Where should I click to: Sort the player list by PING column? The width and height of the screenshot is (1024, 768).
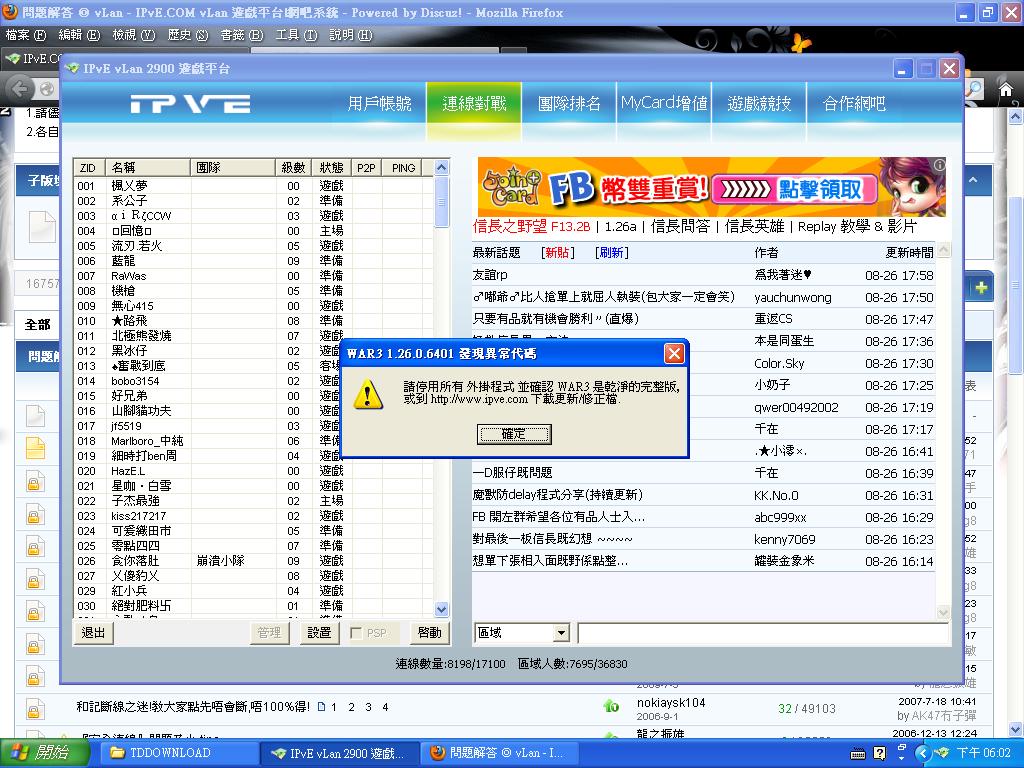point(404,168)
